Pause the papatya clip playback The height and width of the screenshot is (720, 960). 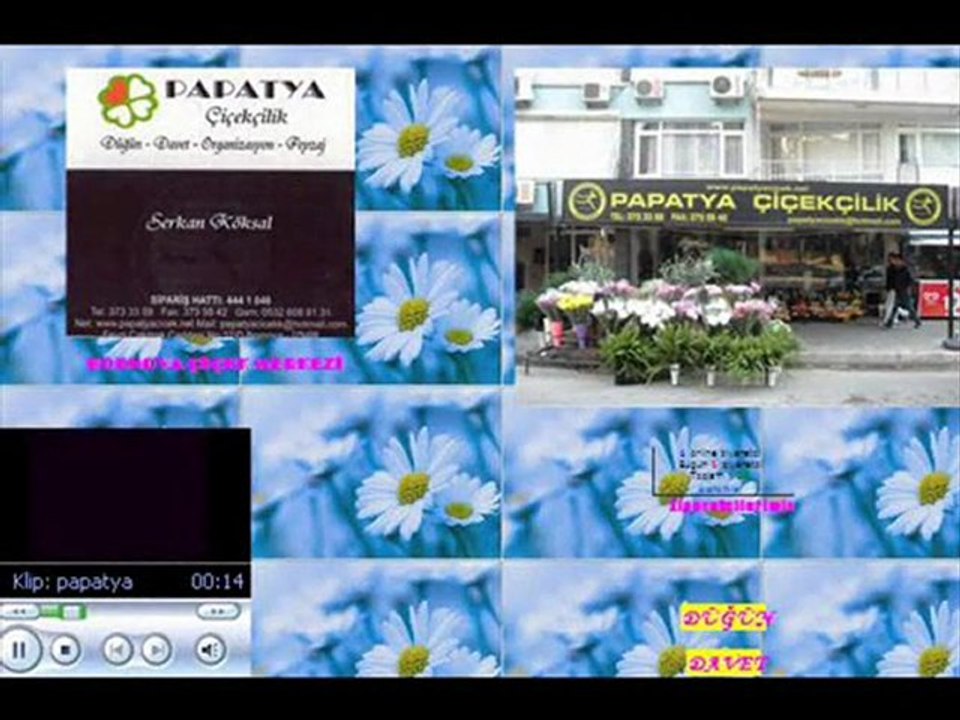click(x=19, y=650)
